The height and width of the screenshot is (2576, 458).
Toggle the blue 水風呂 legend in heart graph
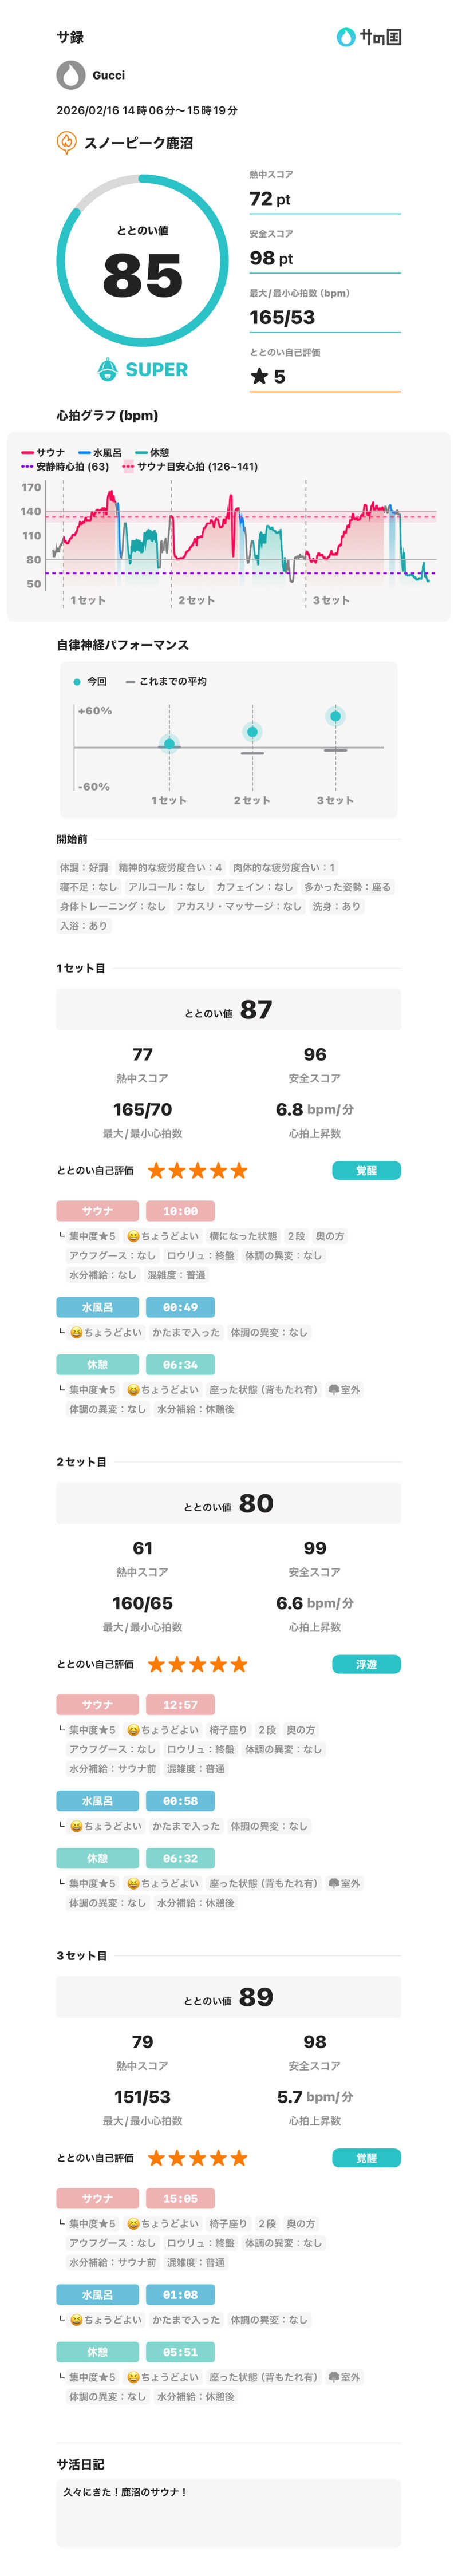pos(100,453)
